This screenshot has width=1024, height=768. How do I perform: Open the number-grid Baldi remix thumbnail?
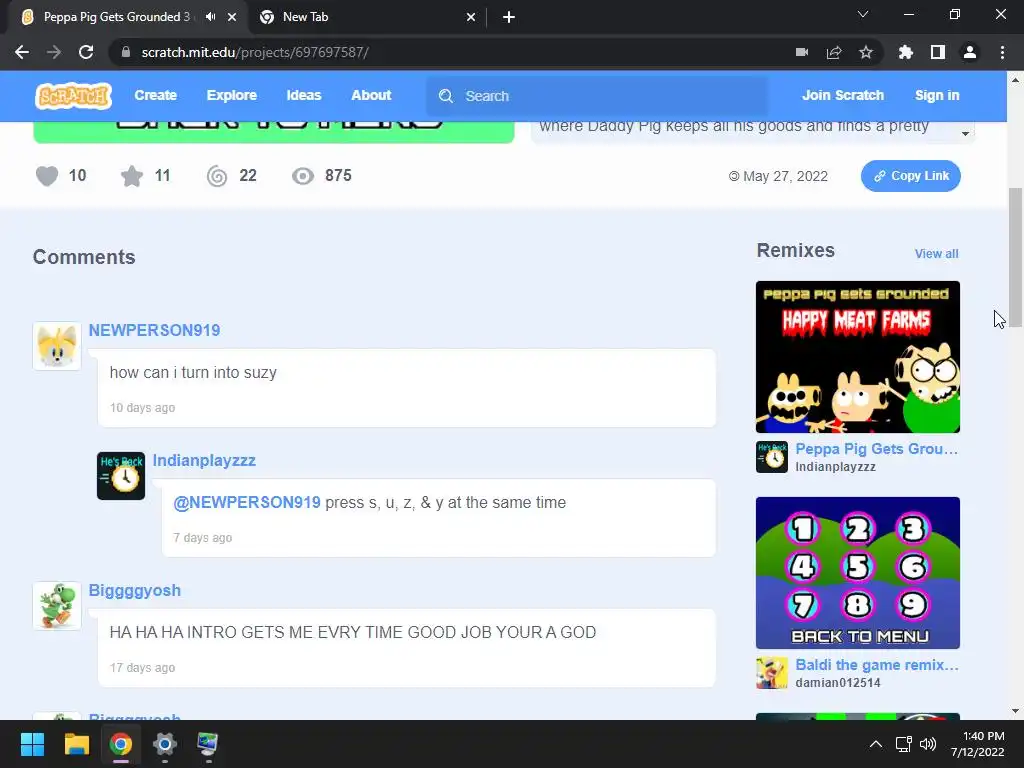[857, 573]
